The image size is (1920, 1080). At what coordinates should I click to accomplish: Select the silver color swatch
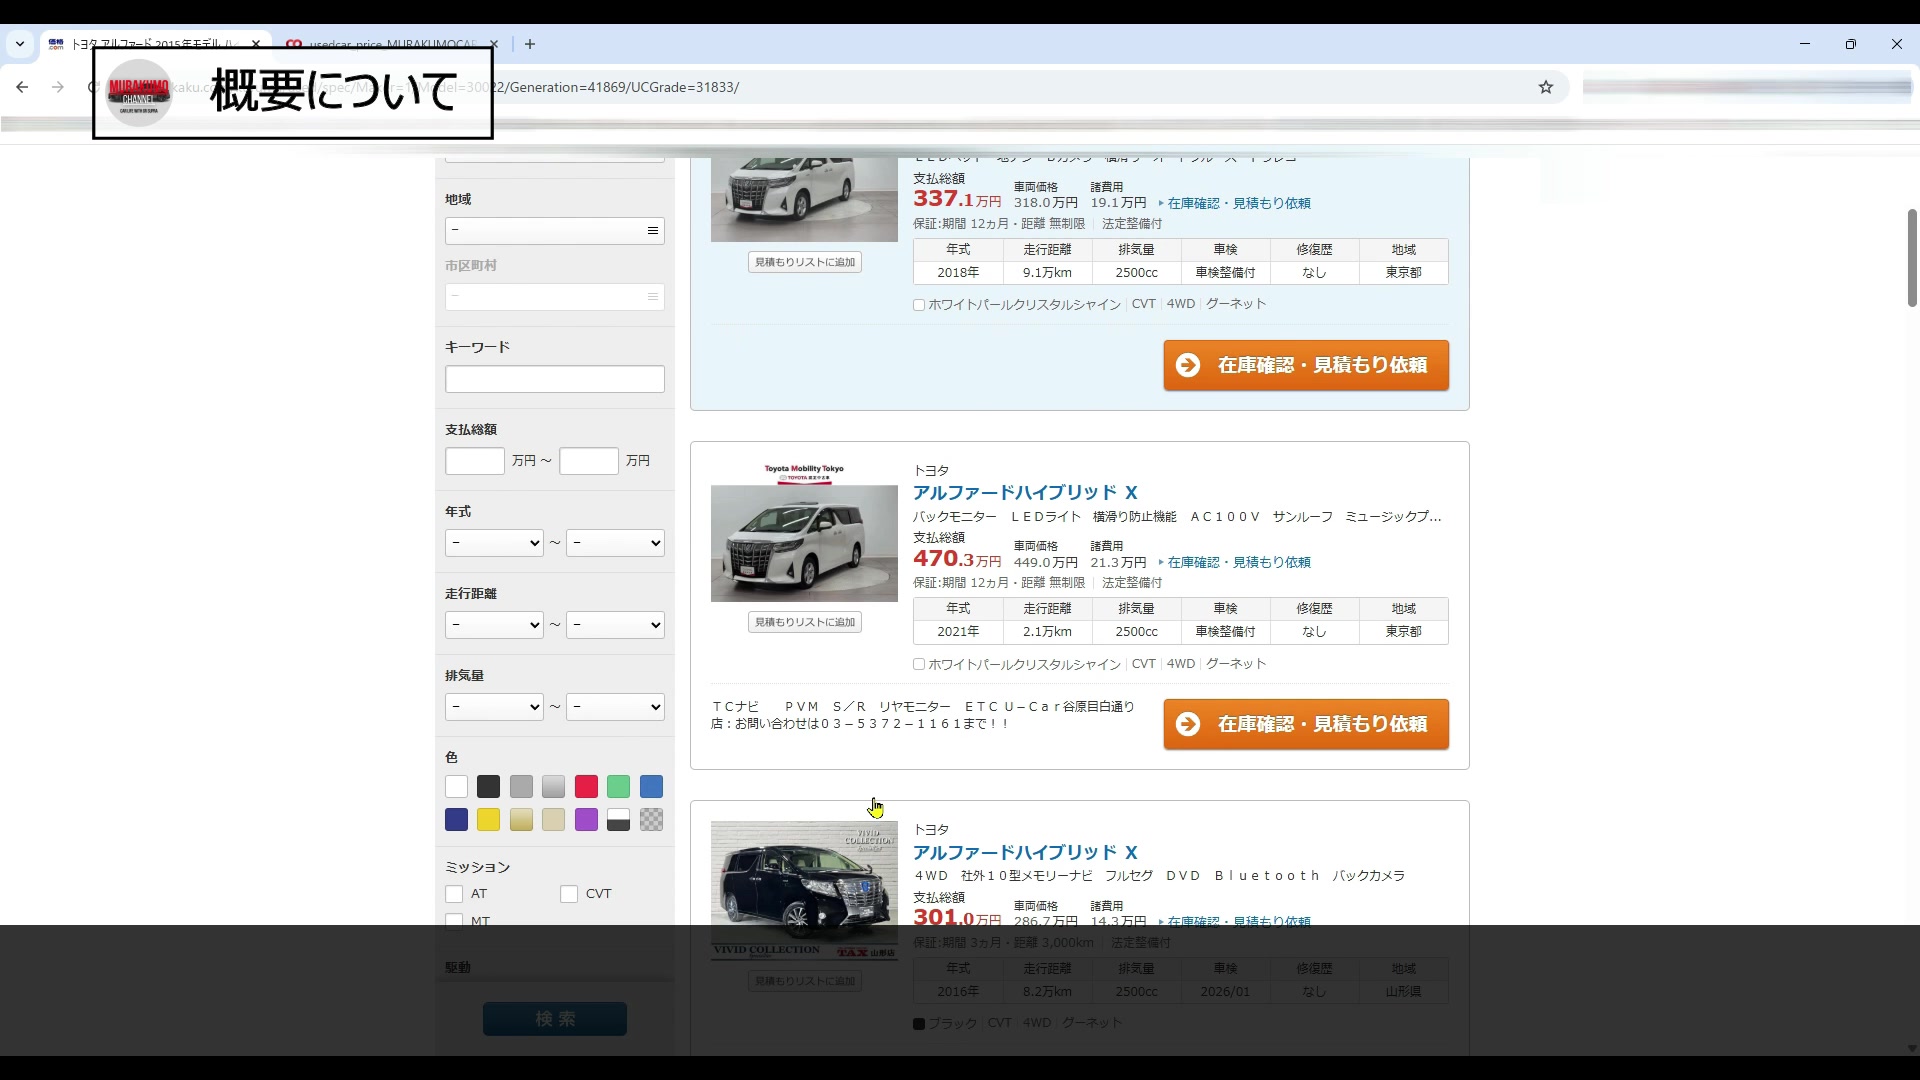[553, 787]
